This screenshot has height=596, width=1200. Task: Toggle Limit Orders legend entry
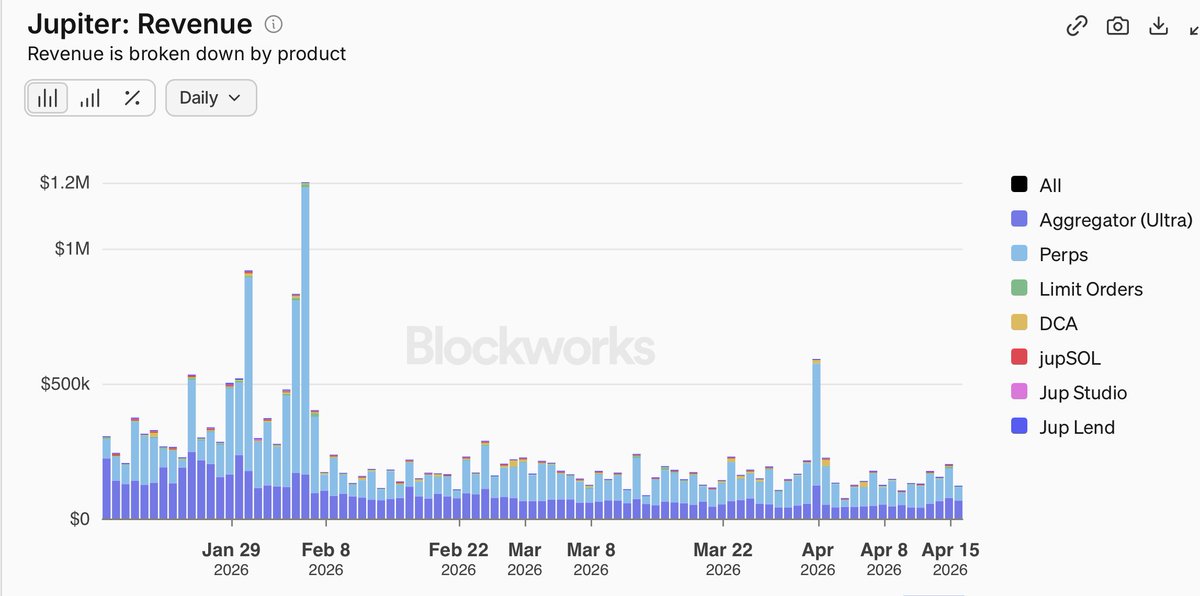[x=1090, y=289]
